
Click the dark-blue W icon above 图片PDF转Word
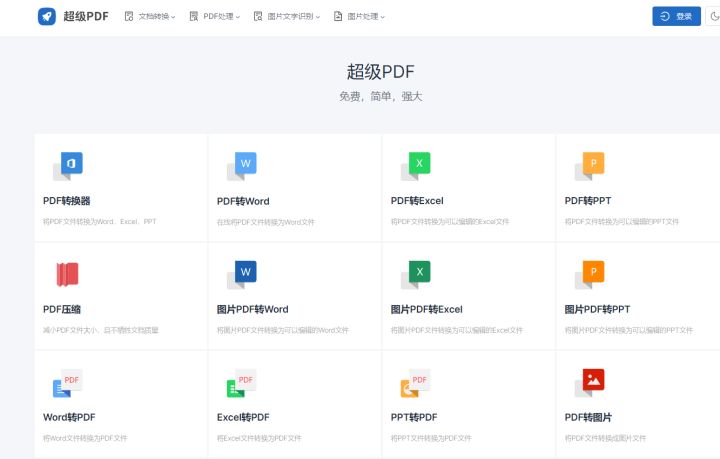tap(242, 275)
